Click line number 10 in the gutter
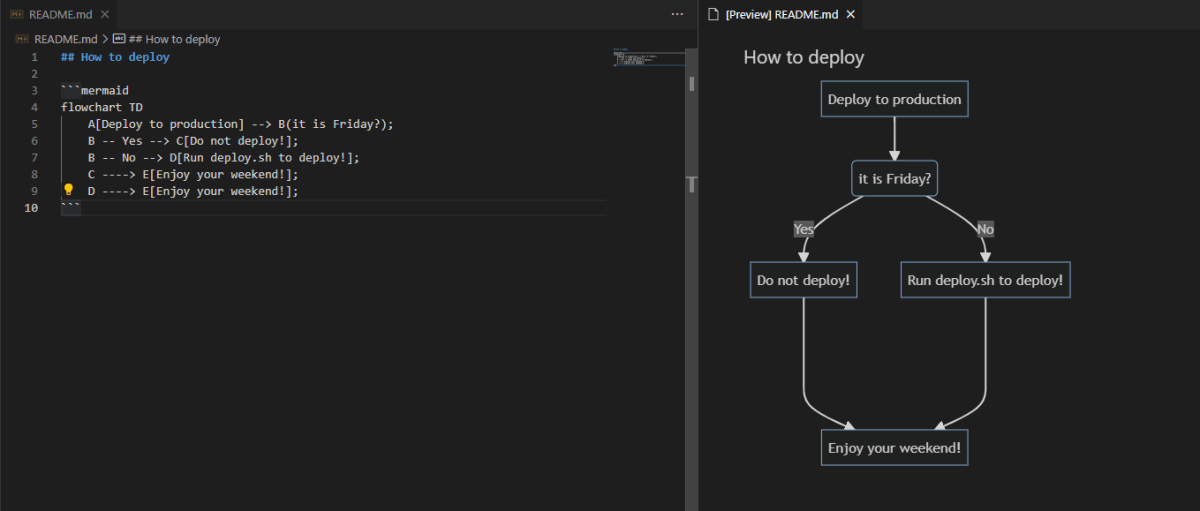1200x511 pixels. pos(31,208)
